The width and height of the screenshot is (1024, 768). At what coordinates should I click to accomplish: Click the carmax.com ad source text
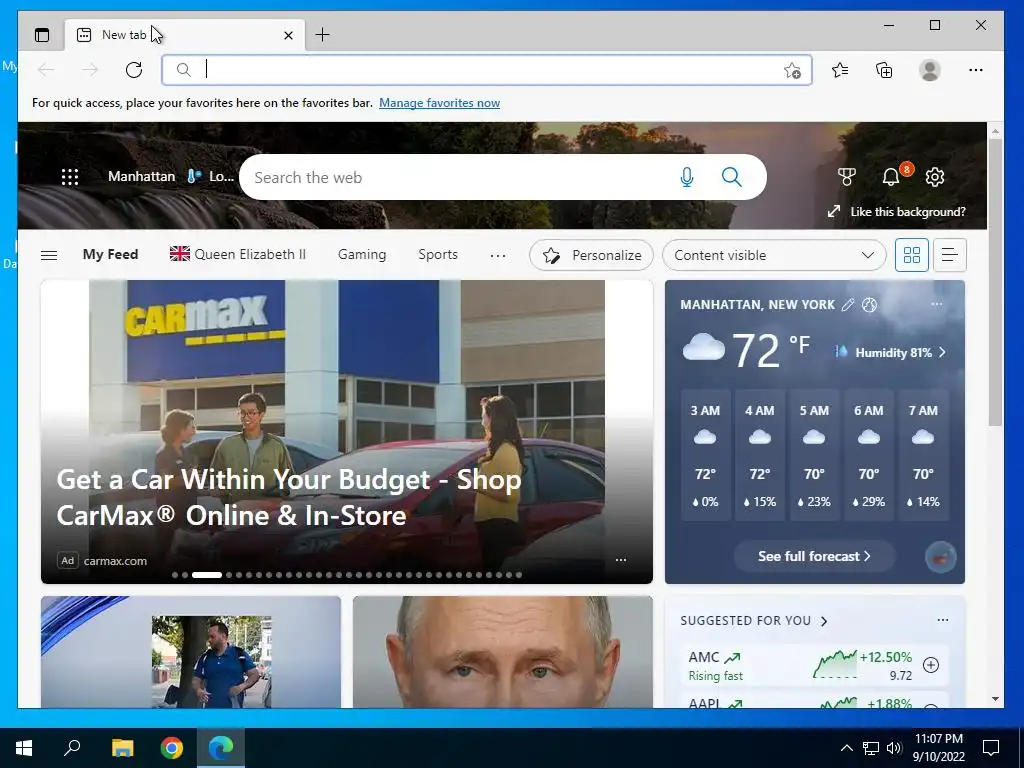[x=115, y=561]
